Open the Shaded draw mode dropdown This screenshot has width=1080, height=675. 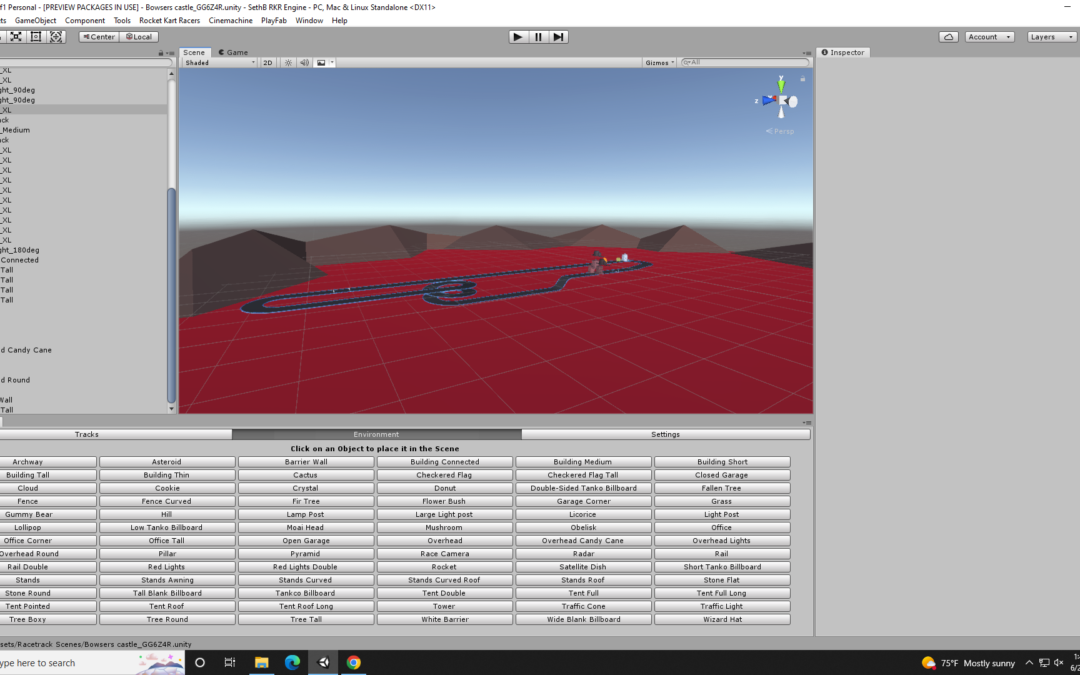click(220, 63)
